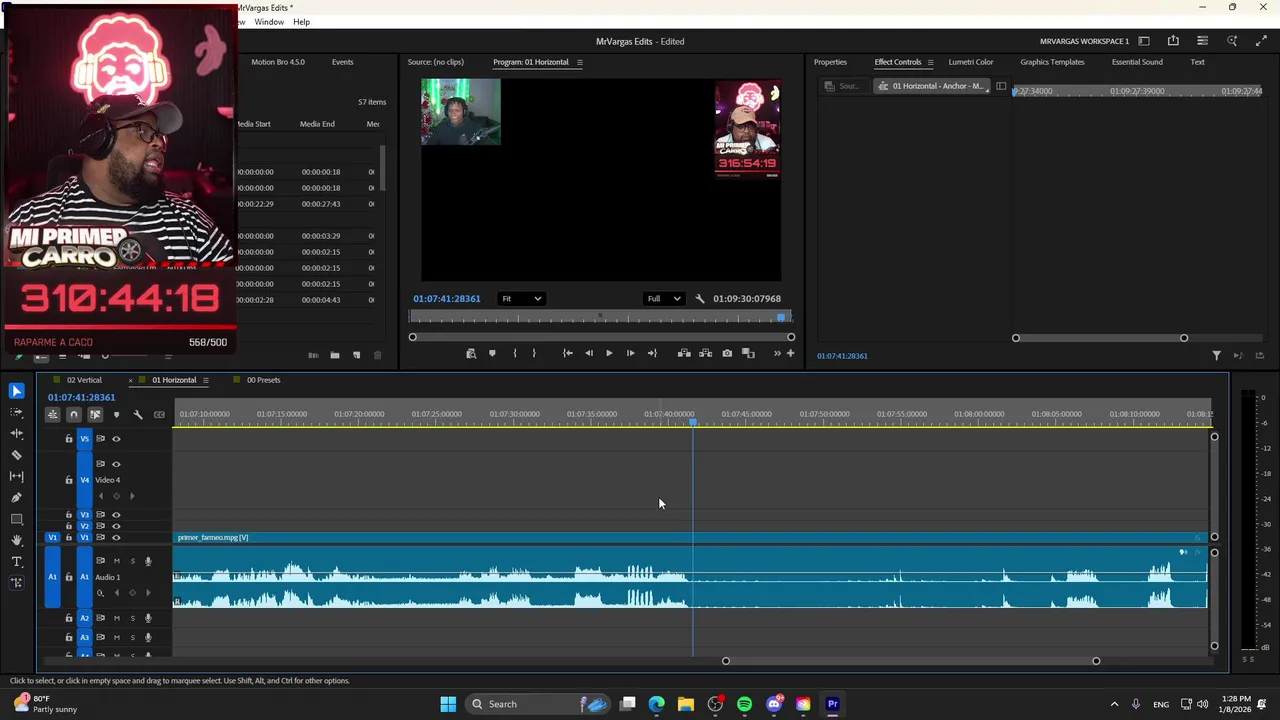Add marker in timeline header
This screenshot has height=720, width=1280.
116,415
